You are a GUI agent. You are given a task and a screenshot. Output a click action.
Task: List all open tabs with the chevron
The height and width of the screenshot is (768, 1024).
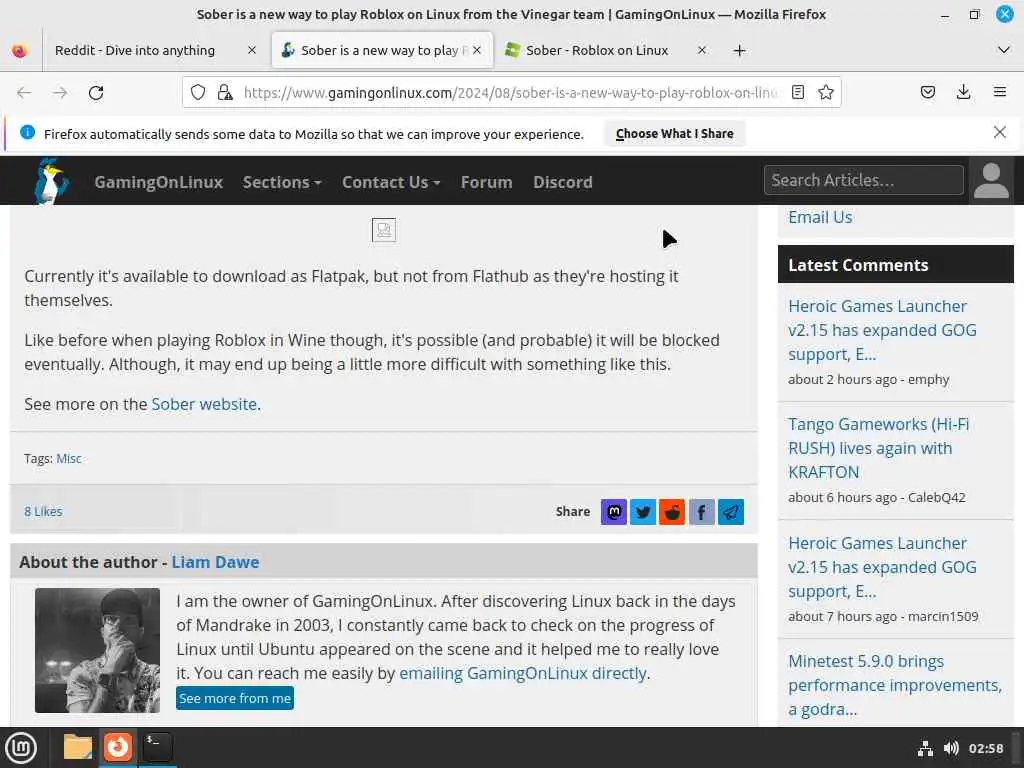[1004, 50]
